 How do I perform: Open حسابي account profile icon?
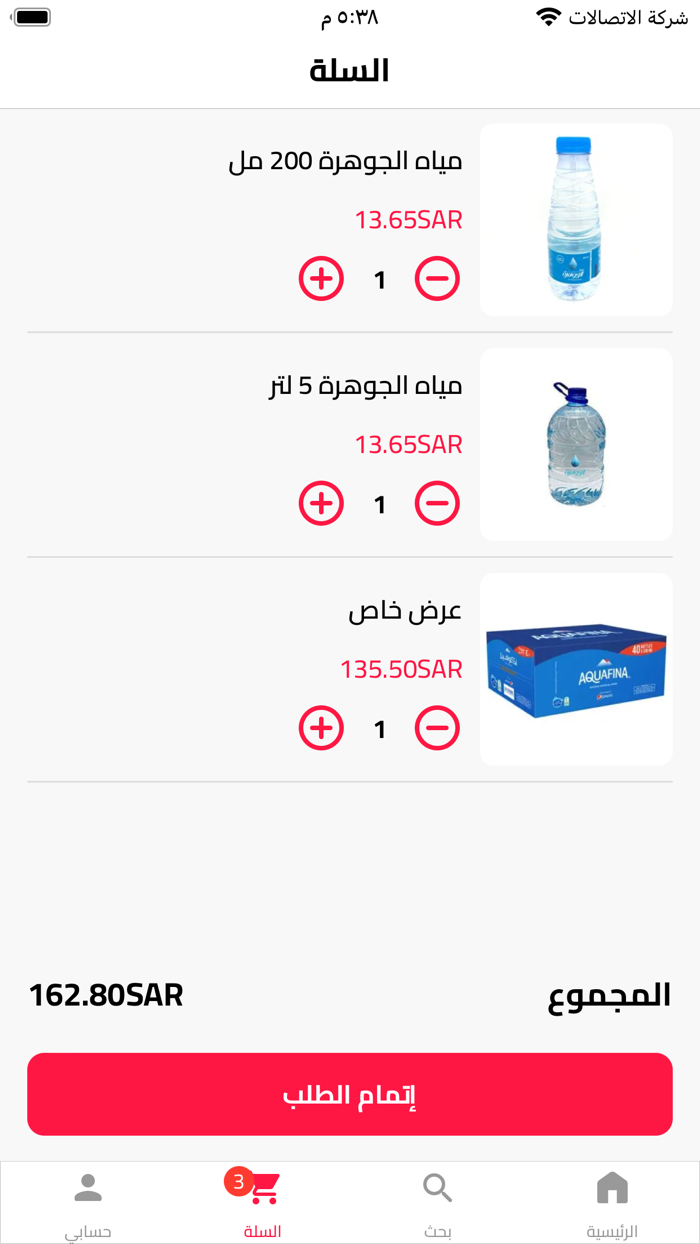pyautogui.click(x=88, y=1187)
